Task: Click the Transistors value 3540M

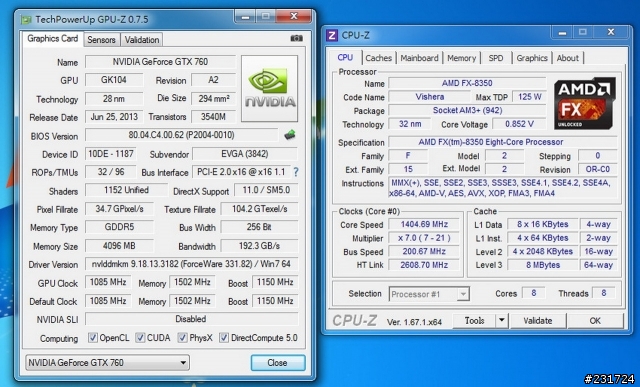Action: [x=213, y=116]
